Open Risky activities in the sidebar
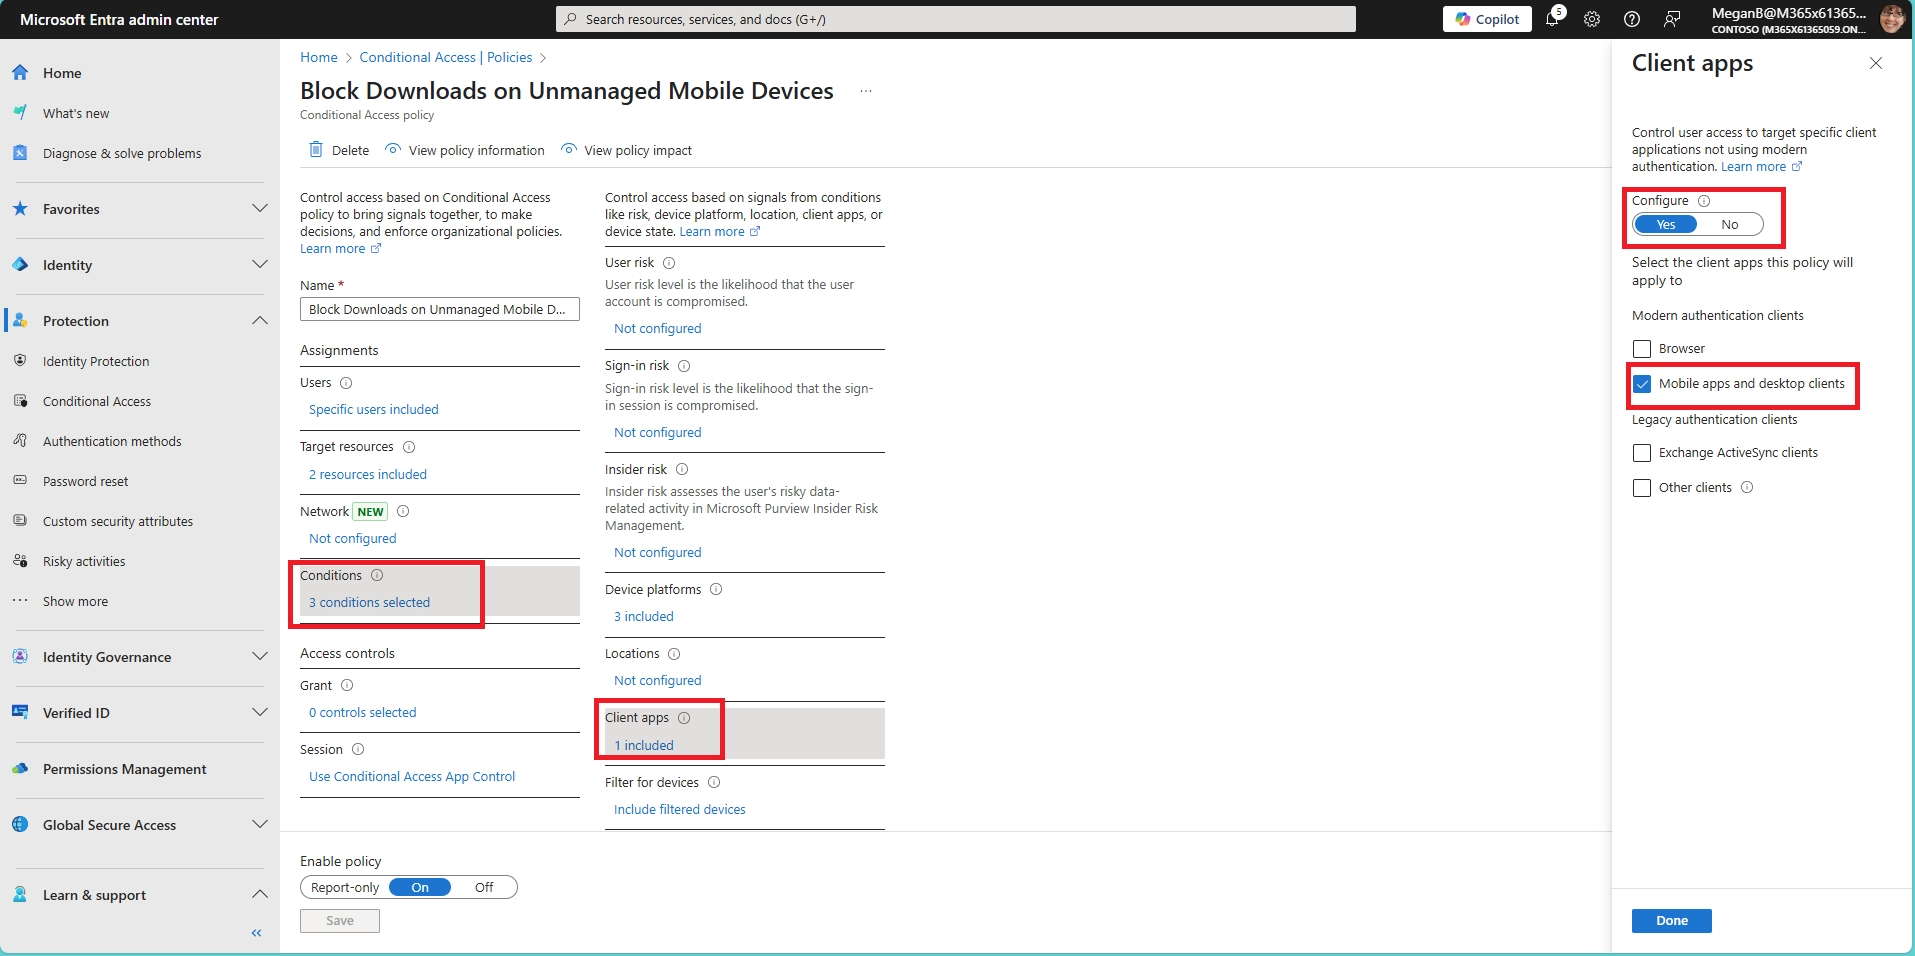Screen dimensions: 1915x956 (x=84, y=561)
